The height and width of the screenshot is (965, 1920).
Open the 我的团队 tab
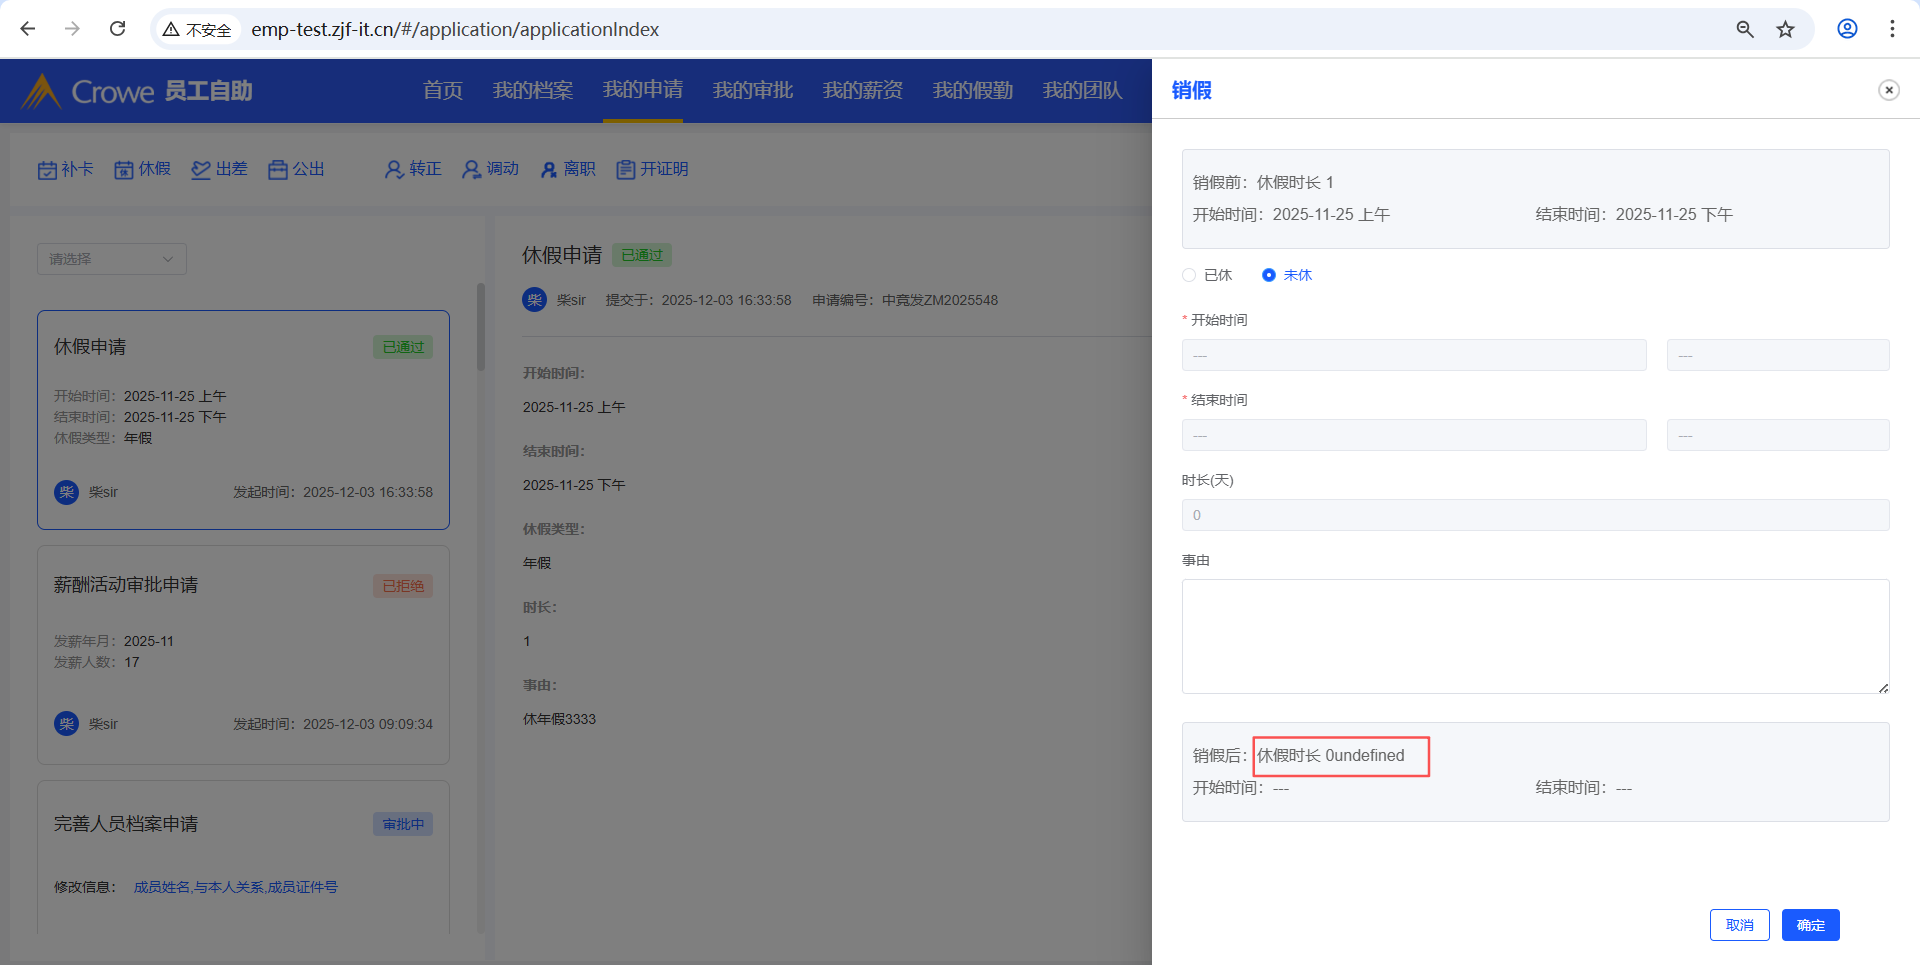tap(1083, 91)
